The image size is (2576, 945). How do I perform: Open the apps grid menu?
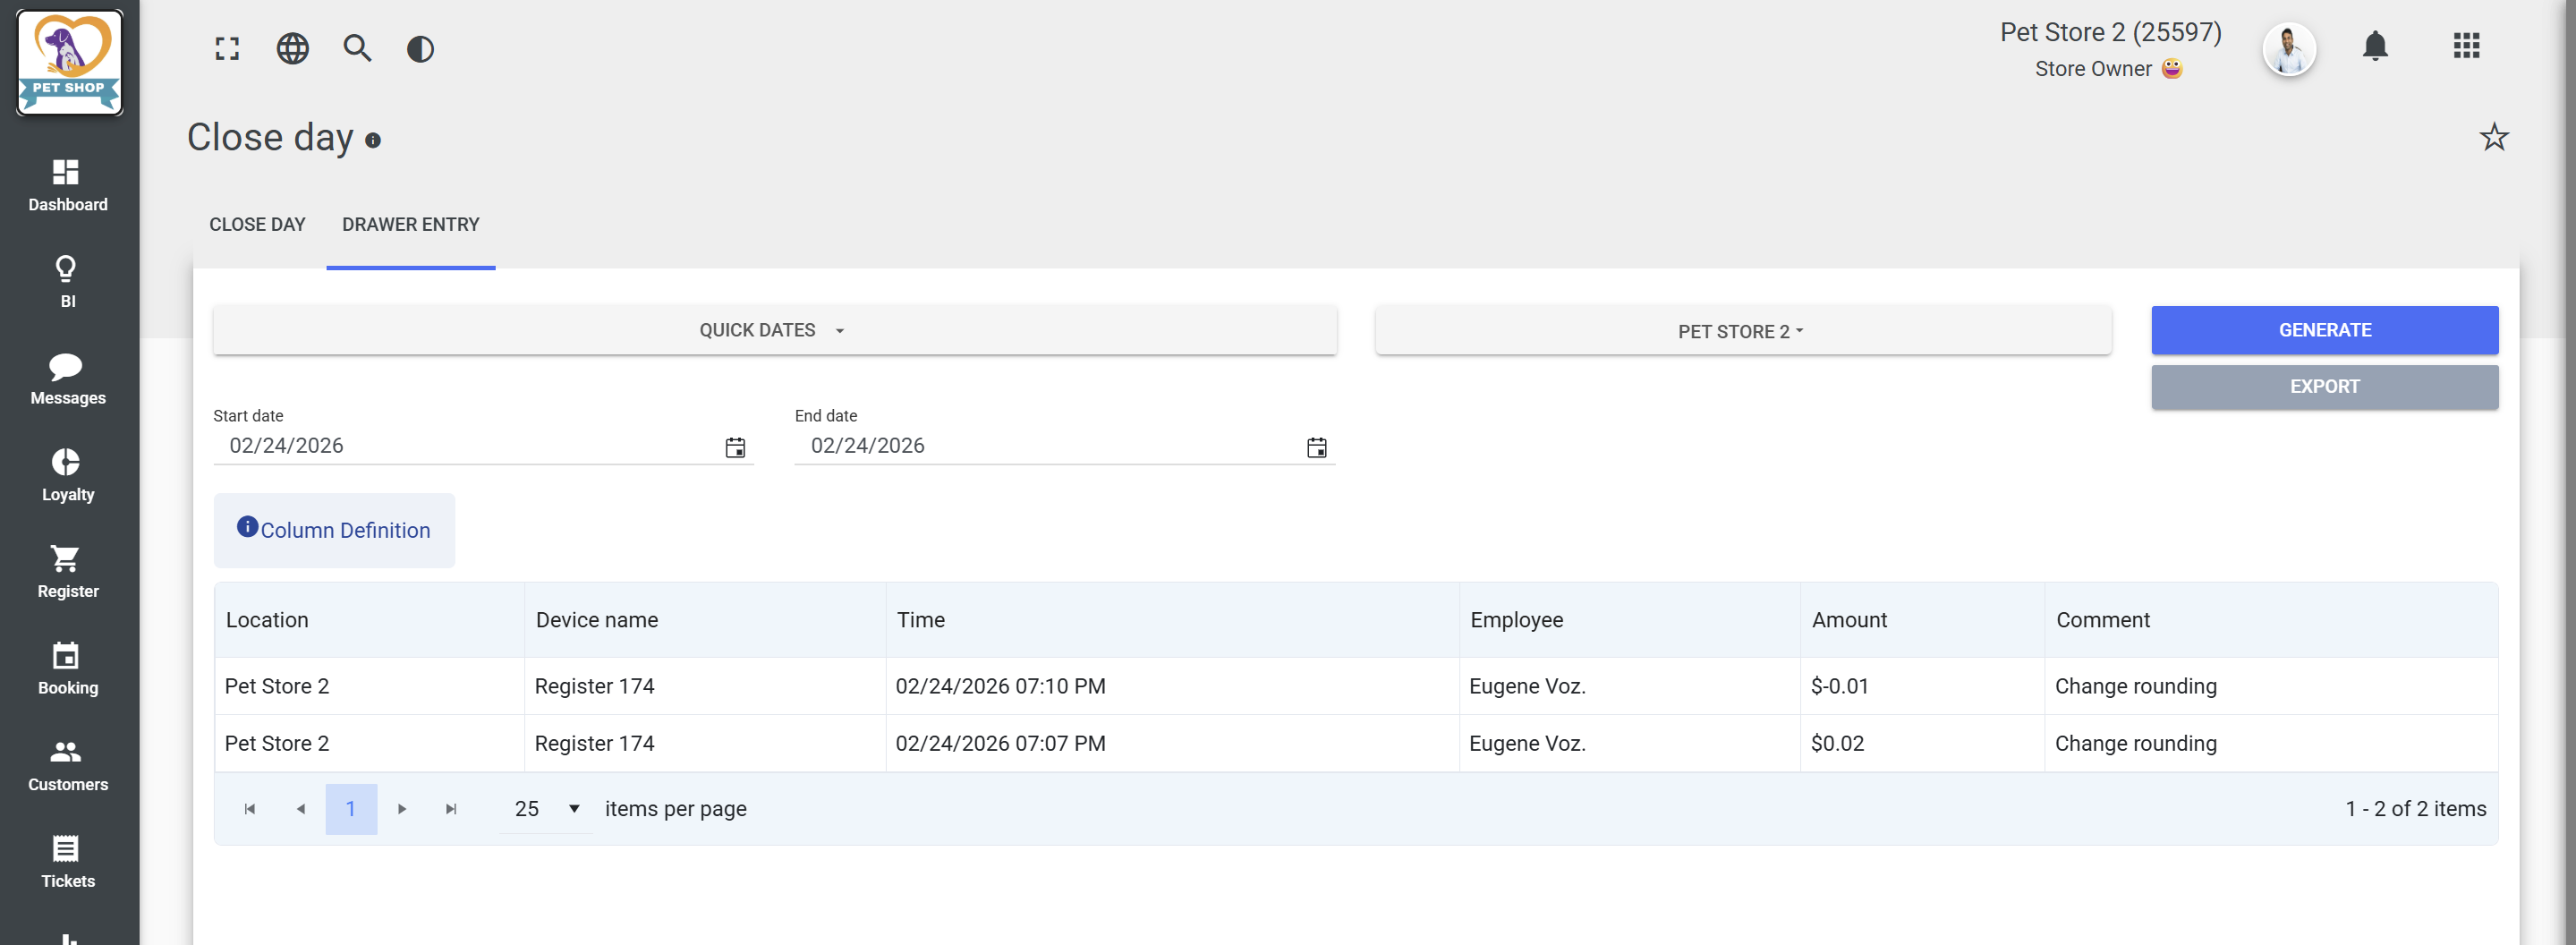coord(2466,46)
